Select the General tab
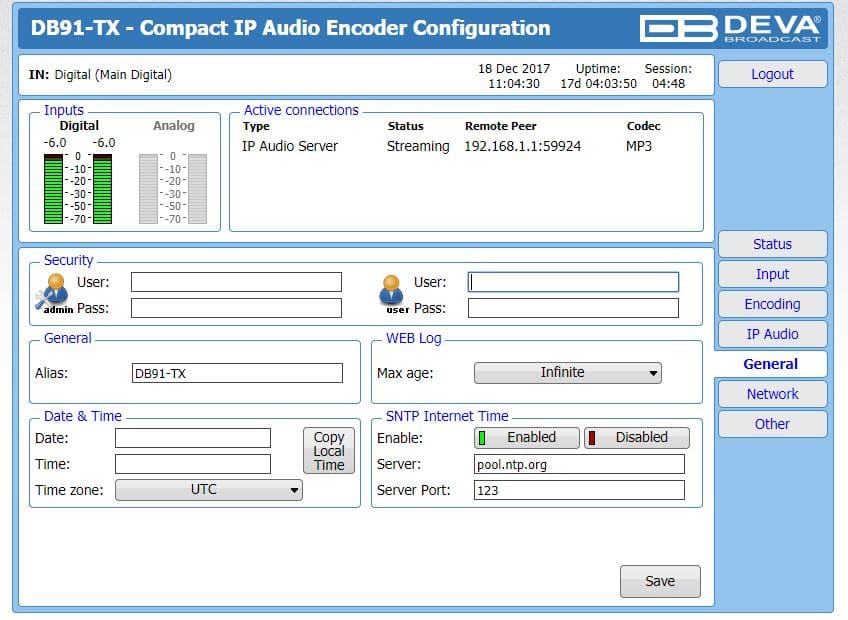 click(x=771, y=364)
